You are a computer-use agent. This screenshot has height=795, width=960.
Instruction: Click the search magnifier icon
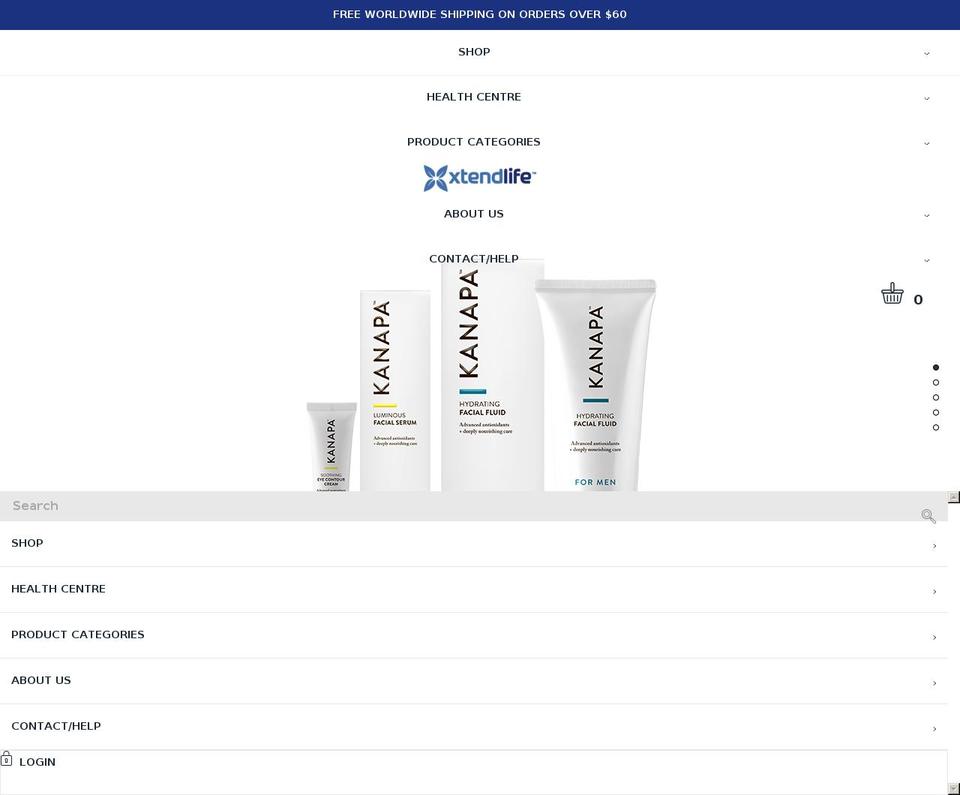928,516
